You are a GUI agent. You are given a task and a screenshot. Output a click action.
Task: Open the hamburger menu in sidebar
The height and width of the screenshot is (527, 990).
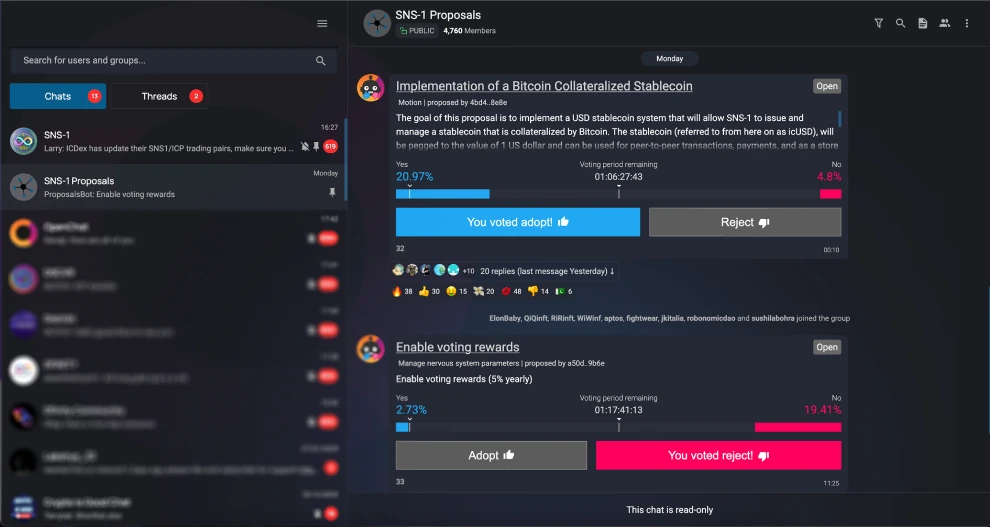pos(322,24)
